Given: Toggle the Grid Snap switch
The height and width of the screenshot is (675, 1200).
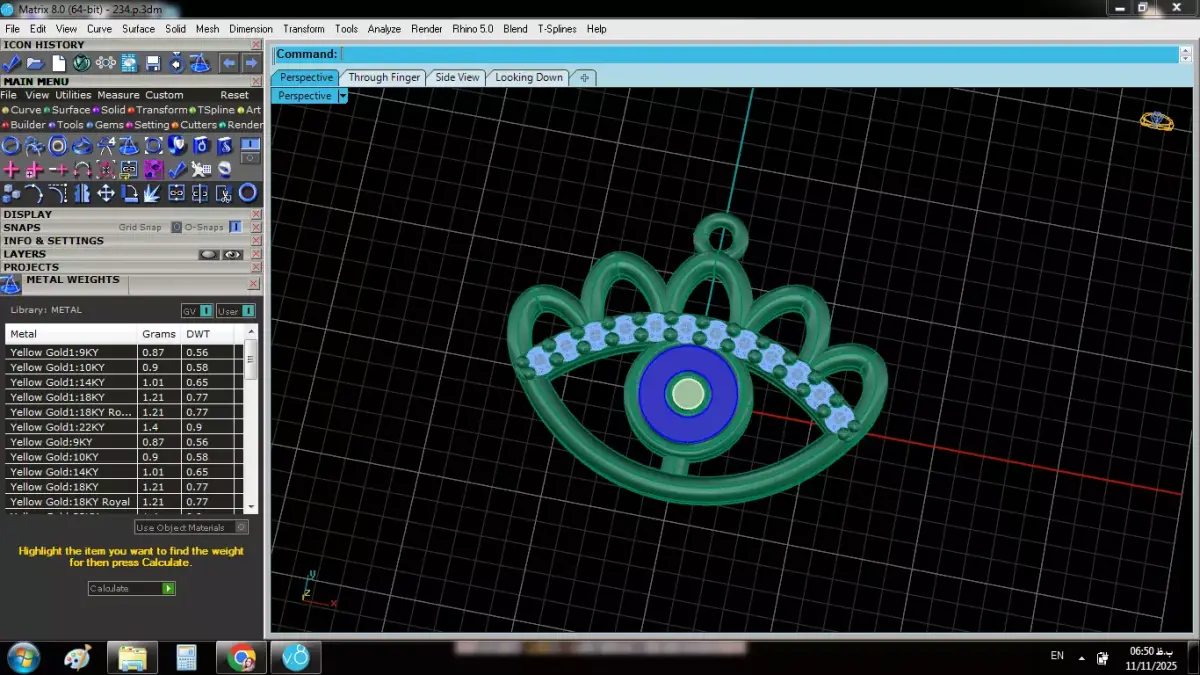Looking at the screenshot, I should 176,227.
